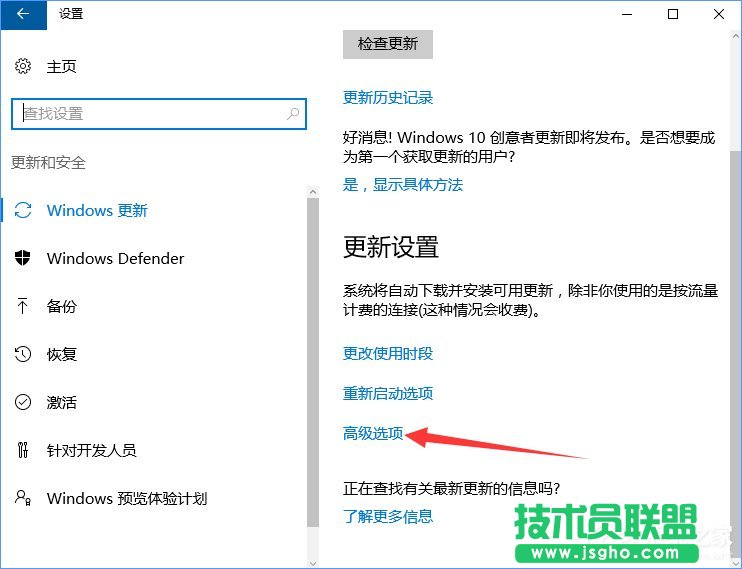Click main pane scroll up arrow

[735, 36]
